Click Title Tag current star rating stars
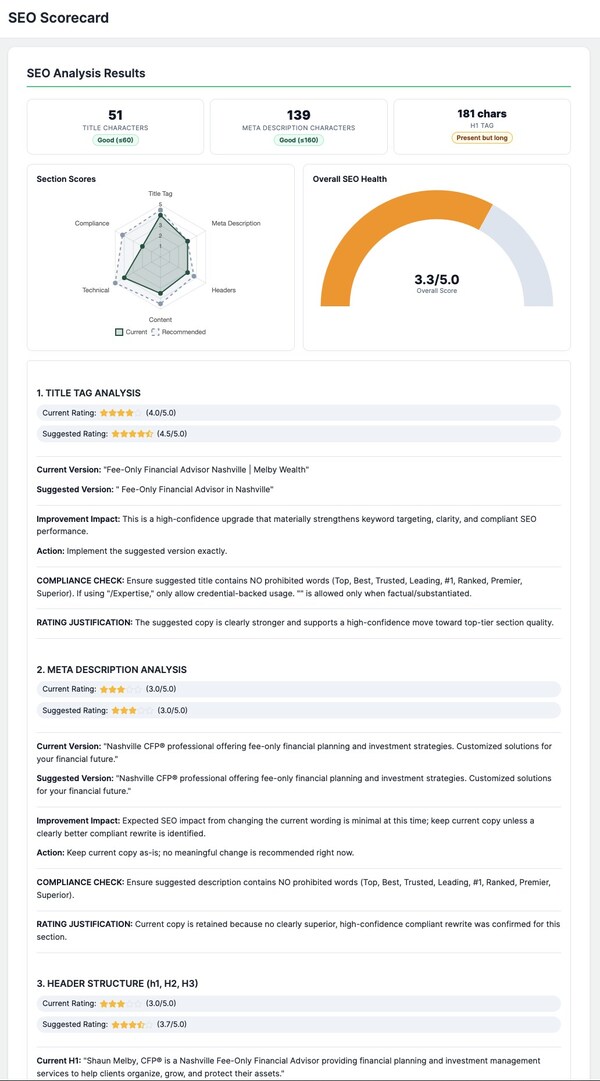This screenshot has height=1081, width=600. (x=116, y=412)
